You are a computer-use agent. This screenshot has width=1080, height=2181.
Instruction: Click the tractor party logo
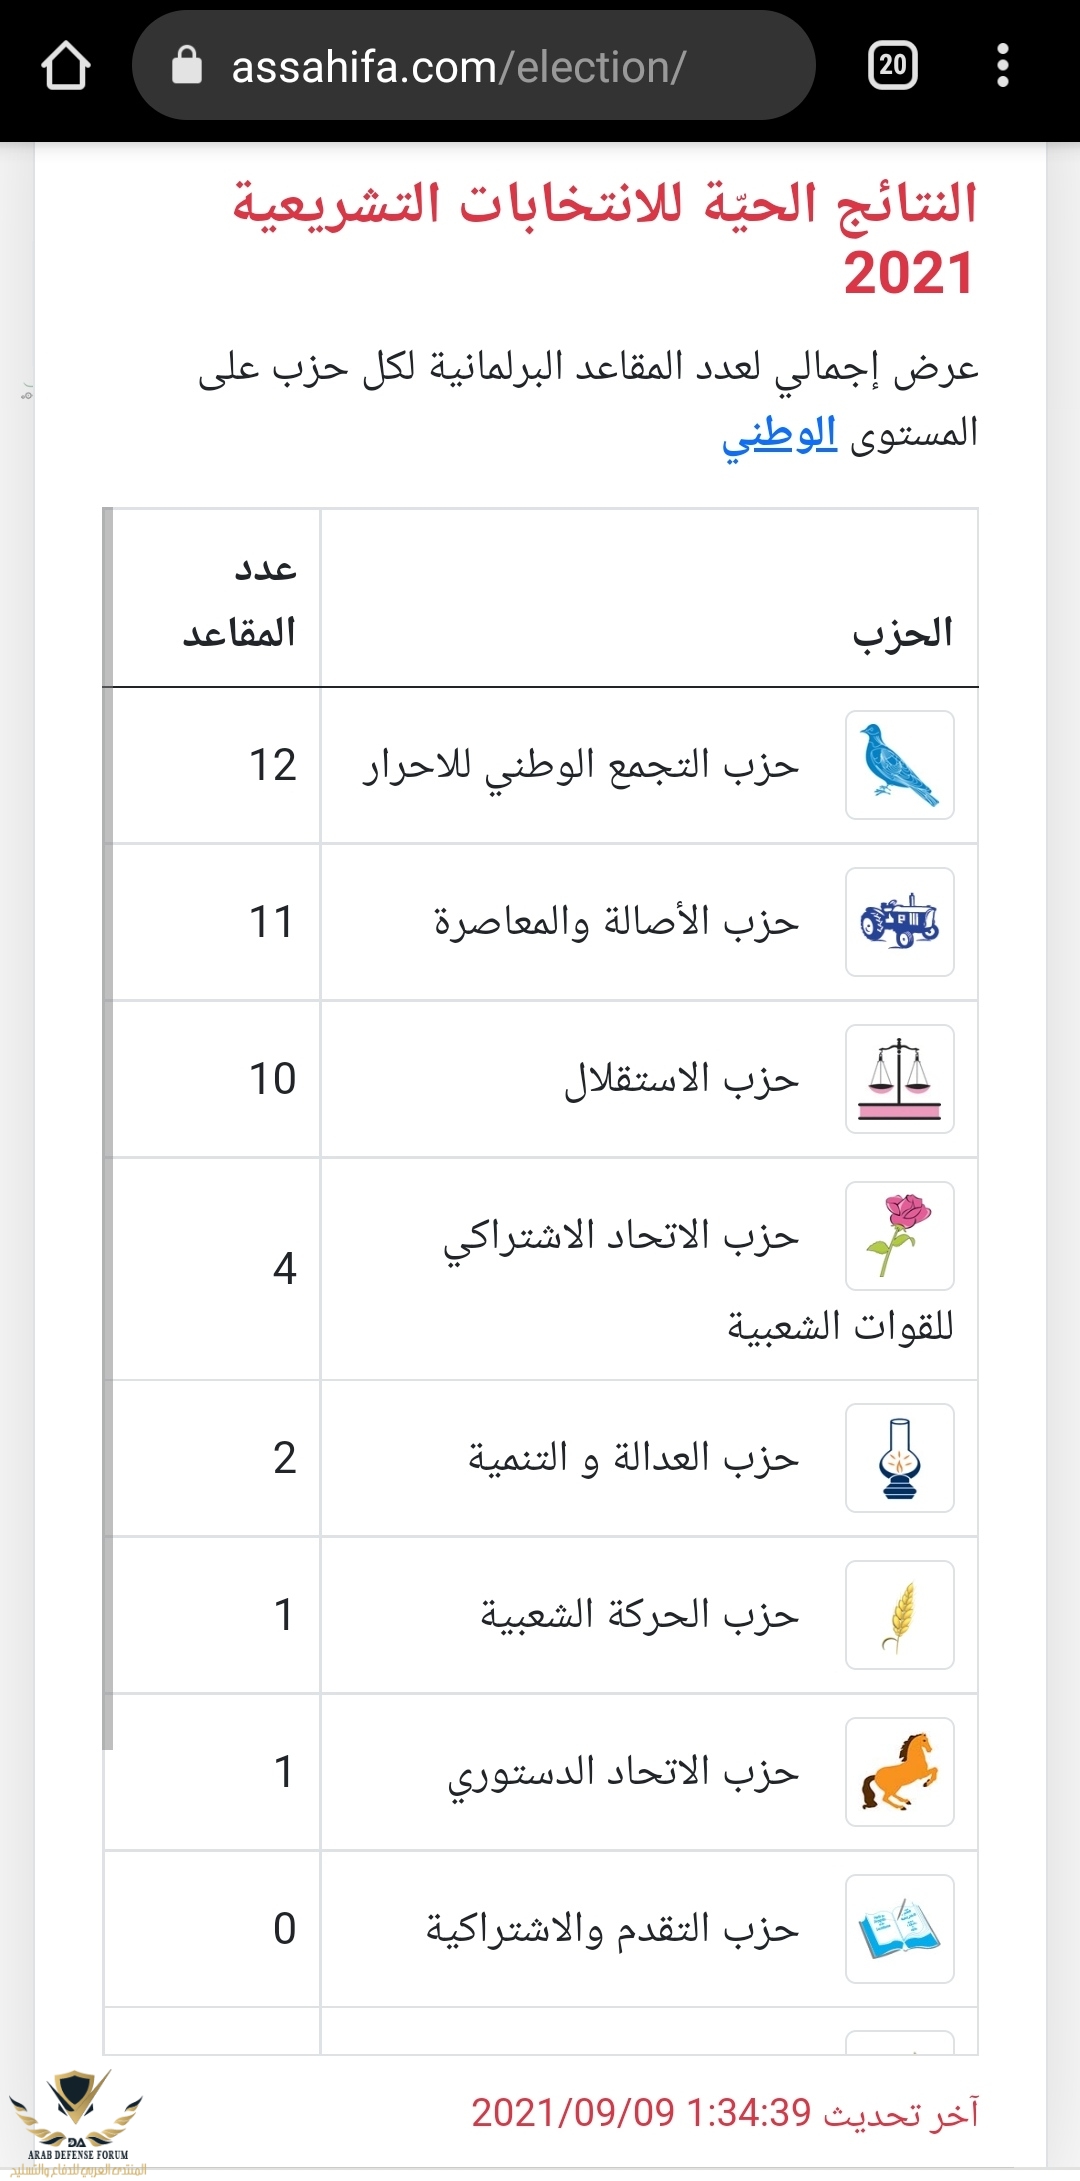(x=900, y=922)
